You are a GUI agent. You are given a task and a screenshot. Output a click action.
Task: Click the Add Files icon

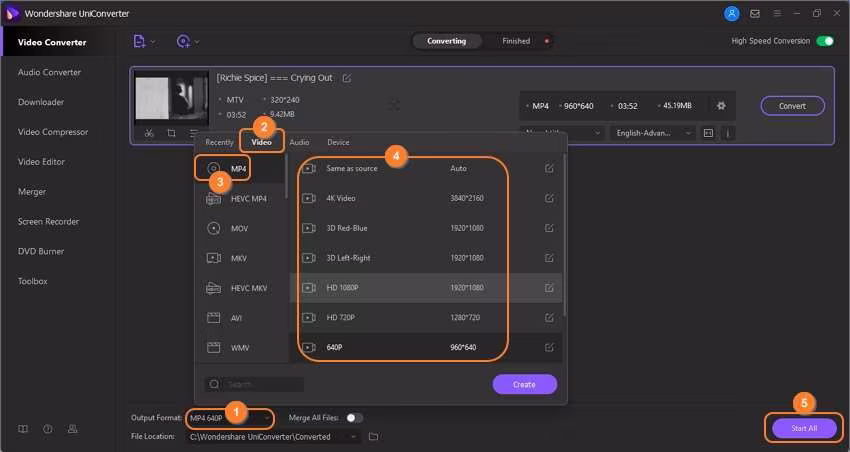click(139, 41)
